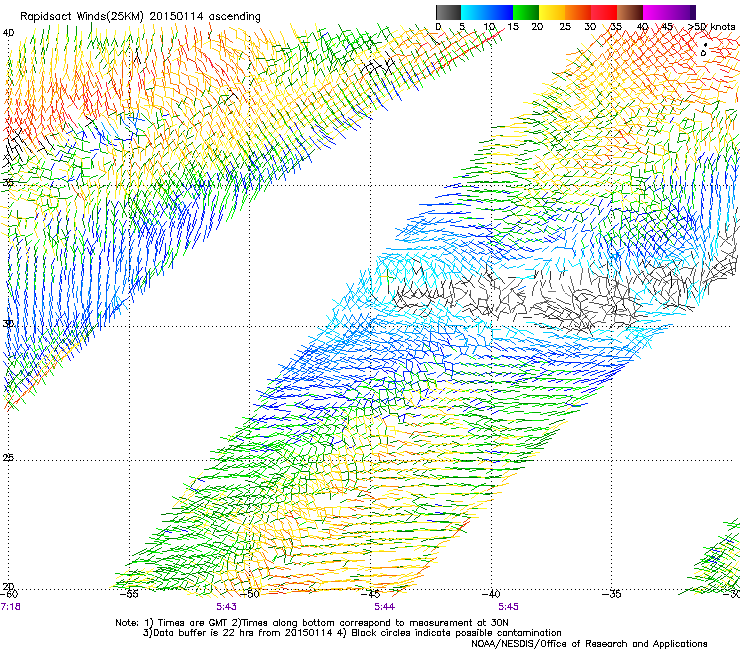Click the longitude label '-45'

pyautogui.click(x=370, y=594)
